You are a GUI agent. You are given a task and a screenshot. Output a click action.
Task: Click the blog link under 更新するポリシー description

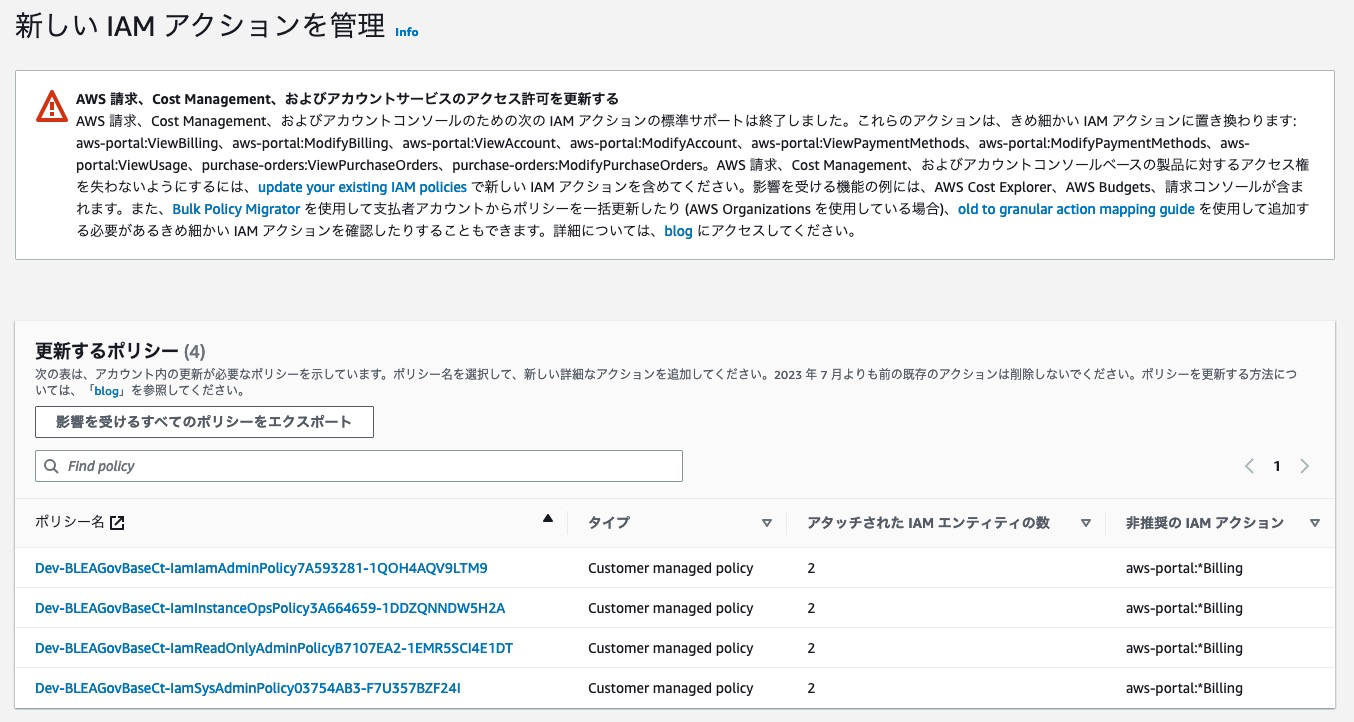coord(105,391)
